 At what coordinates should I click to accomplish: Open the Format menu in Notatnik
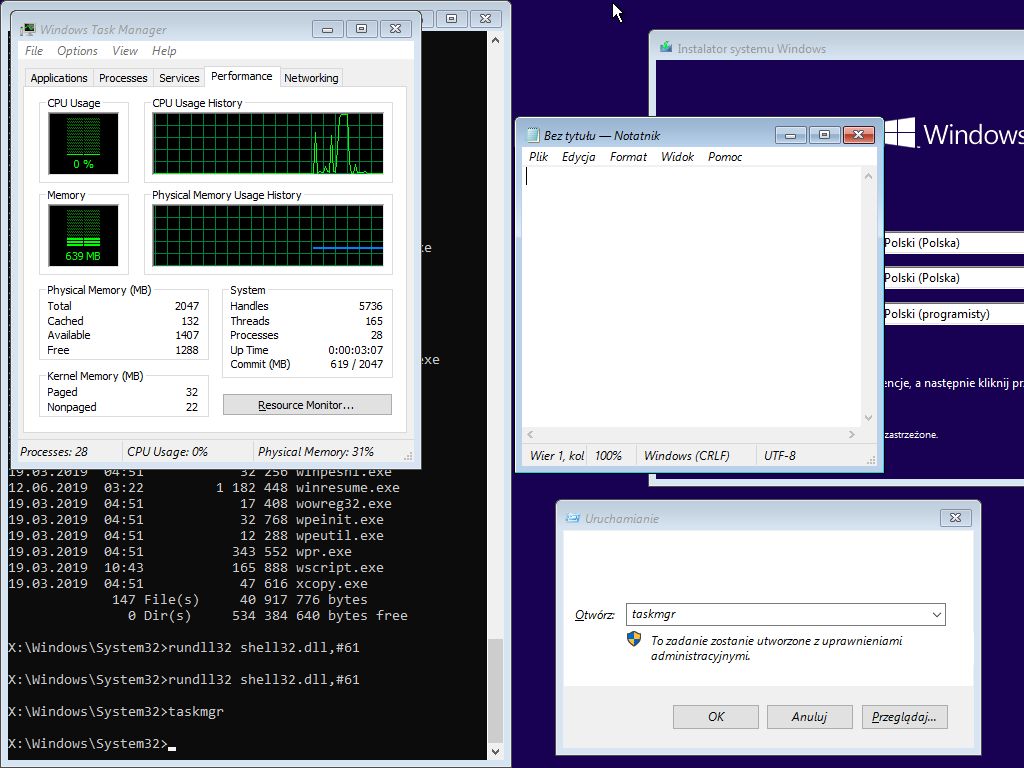point(628,157)
